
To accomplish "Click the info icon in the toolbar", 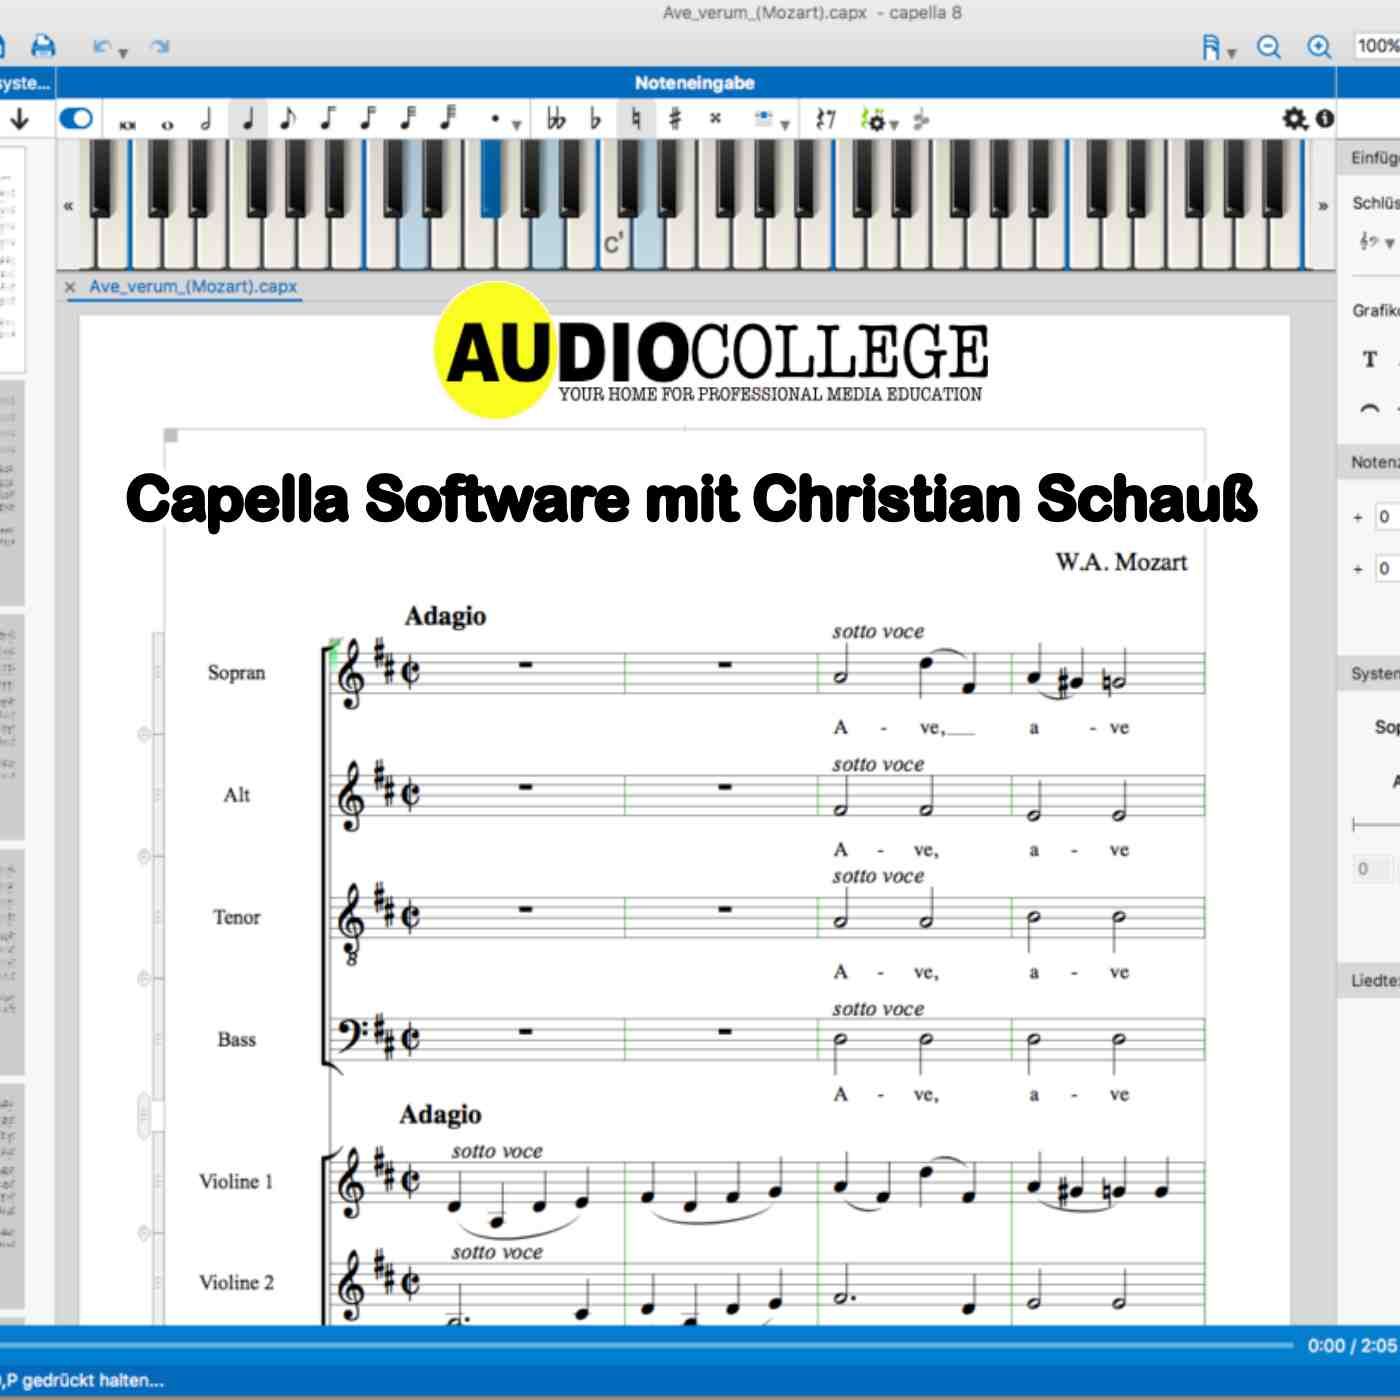I will click(x=1324, y=118).
